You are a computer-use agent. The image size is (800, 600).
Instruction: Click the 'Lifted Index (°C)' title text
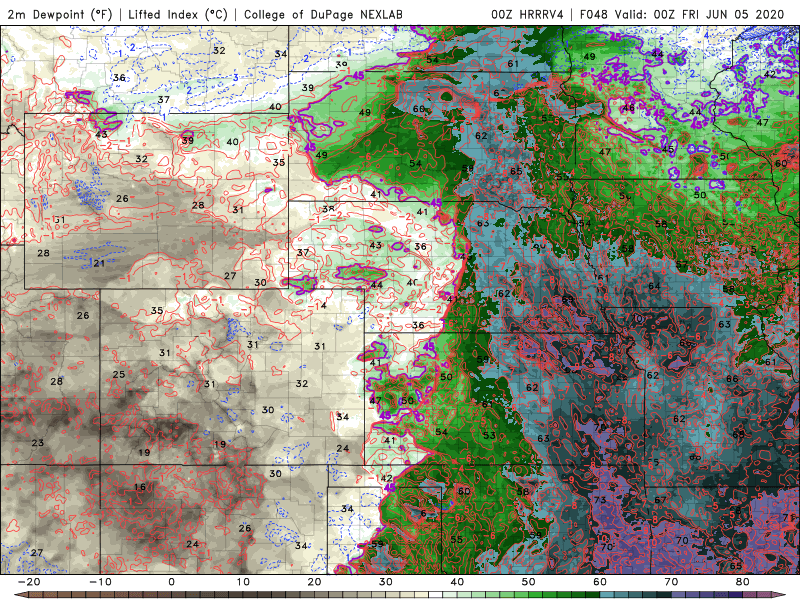178,14
